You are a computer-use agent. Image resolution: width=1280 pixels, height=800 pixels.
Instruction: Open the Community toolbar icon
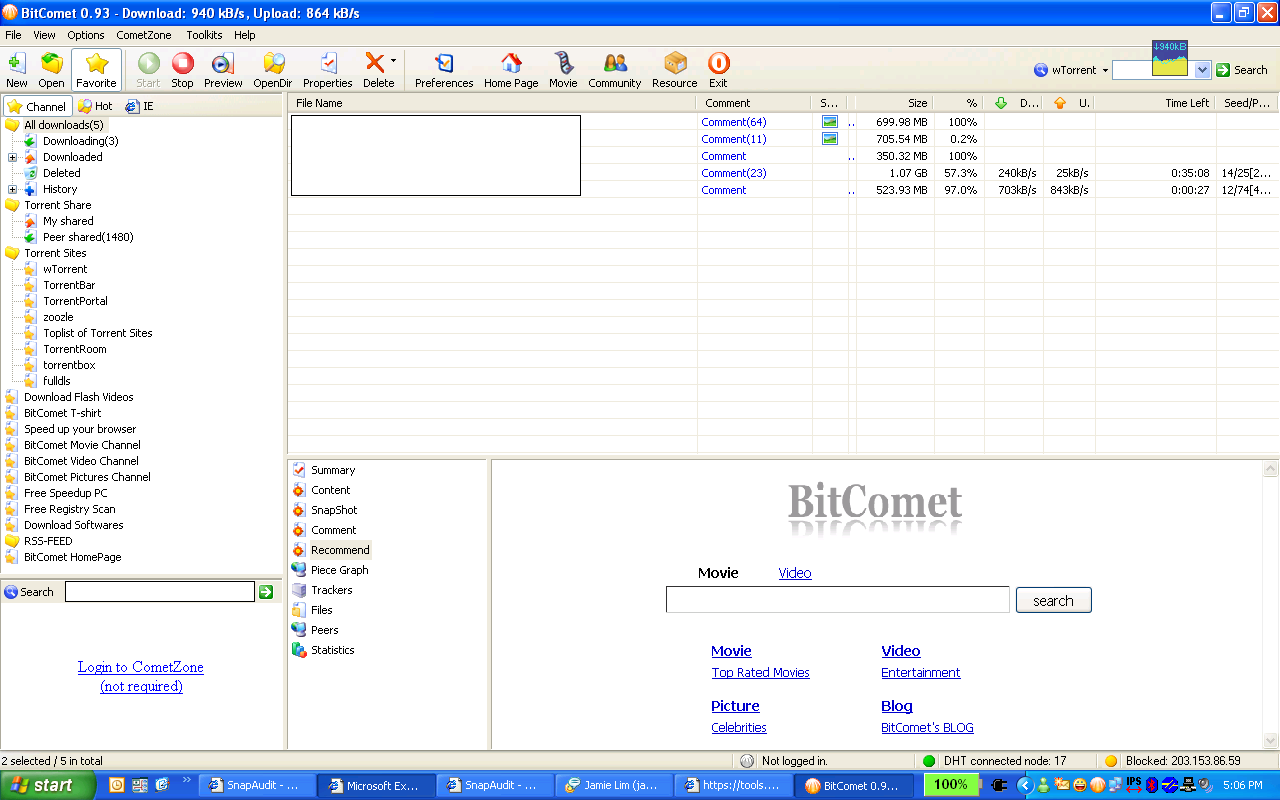pyautogui.click(x=615, y=70)
